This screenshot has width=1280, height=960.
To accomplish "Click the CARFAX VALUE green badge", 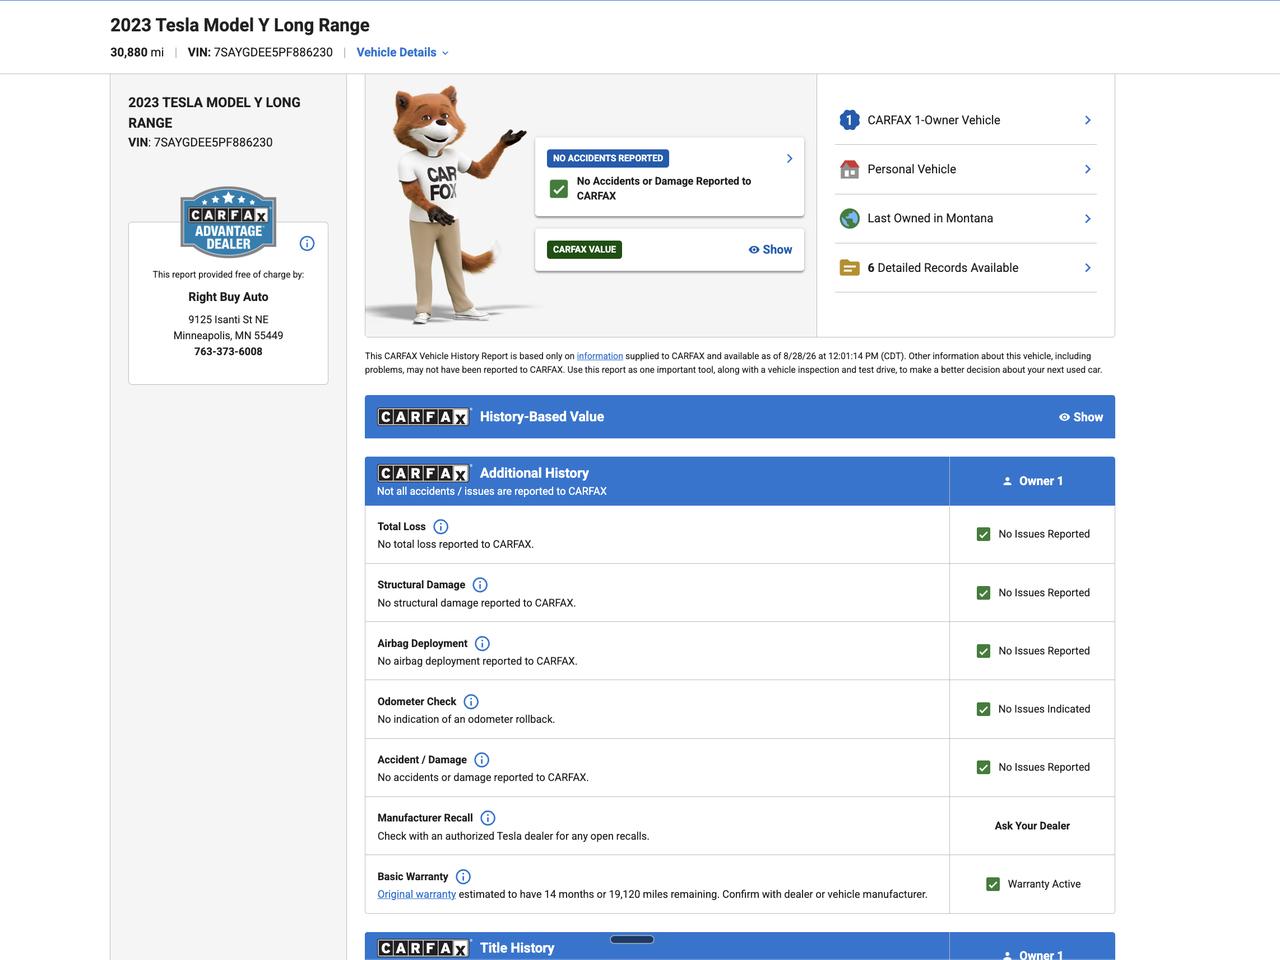I will coord(585,250).
